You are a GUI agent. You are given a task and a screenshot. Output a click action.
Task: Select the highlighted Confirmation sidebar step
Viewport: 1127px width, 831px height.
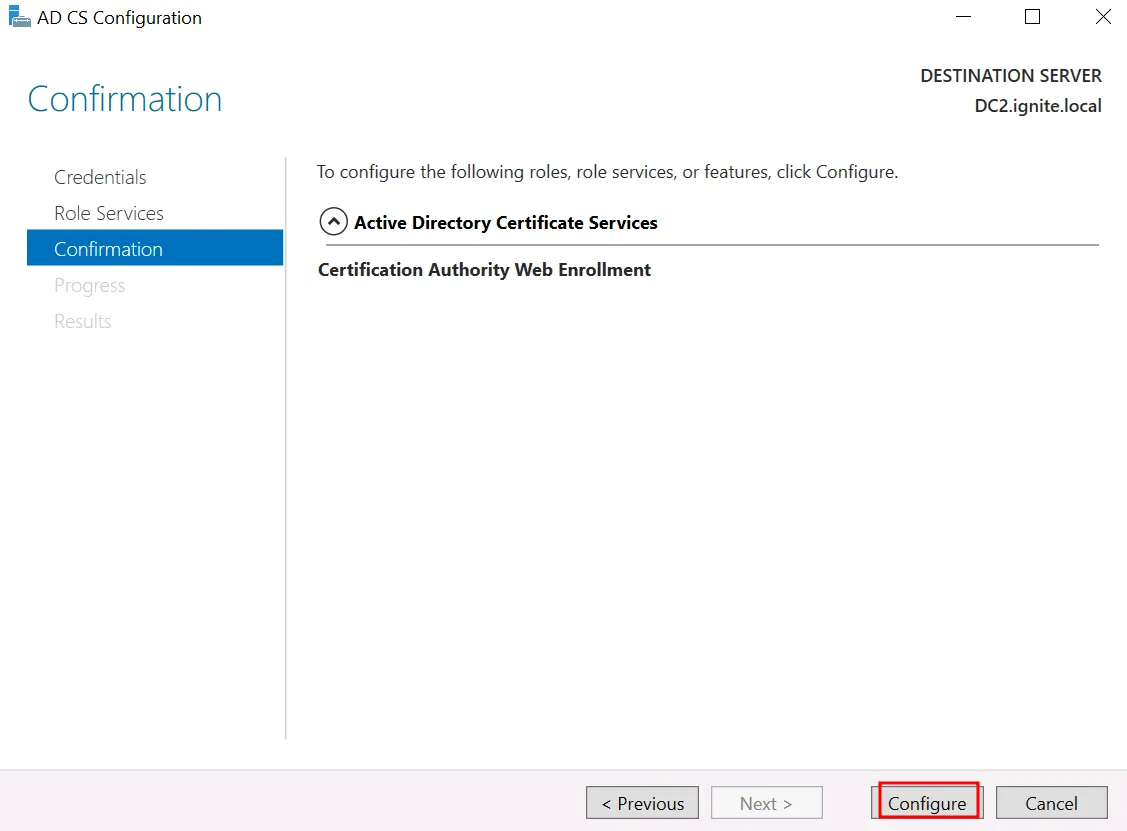[108, 249]
